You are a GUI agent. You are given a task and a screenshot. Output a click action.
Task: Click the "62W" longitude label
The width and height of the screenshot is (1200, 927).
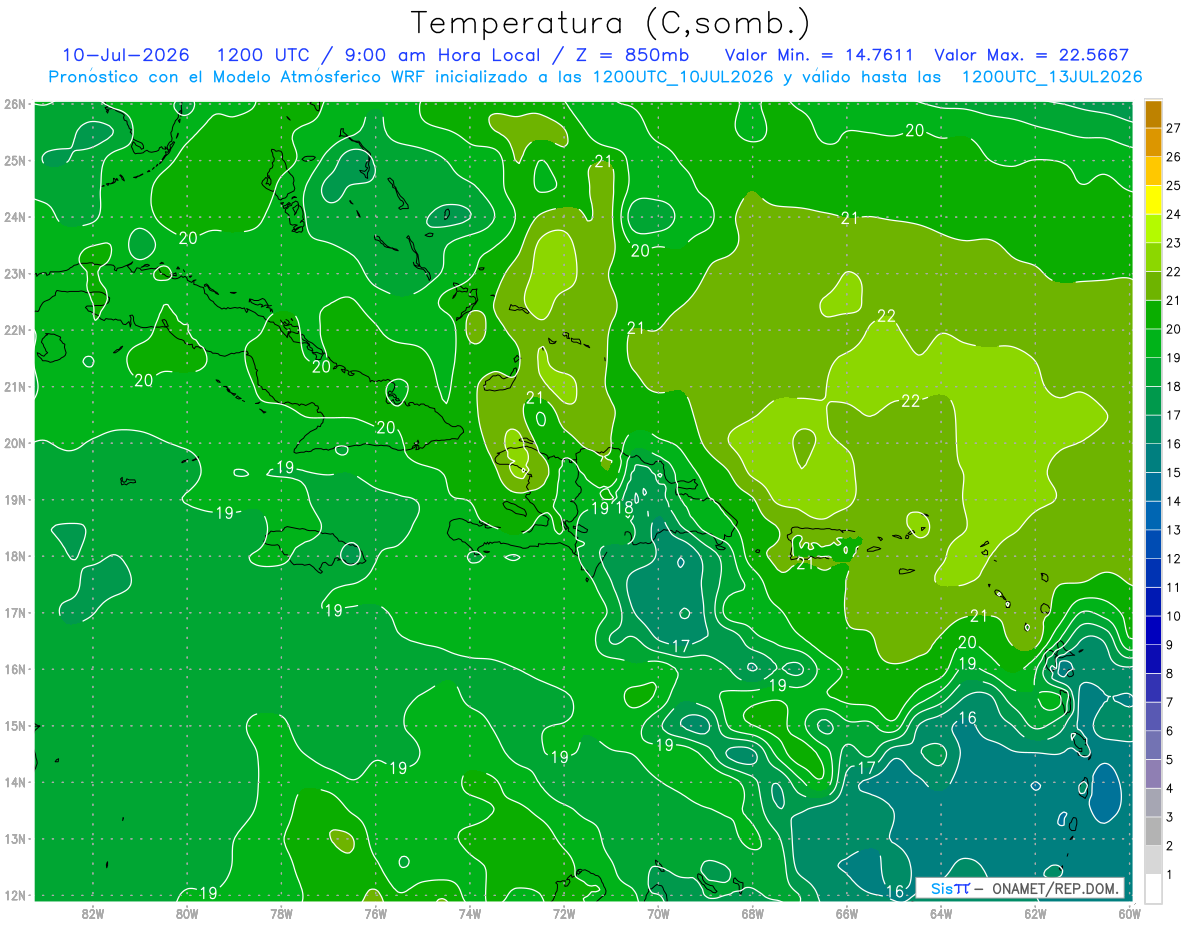click(1035, 913)
